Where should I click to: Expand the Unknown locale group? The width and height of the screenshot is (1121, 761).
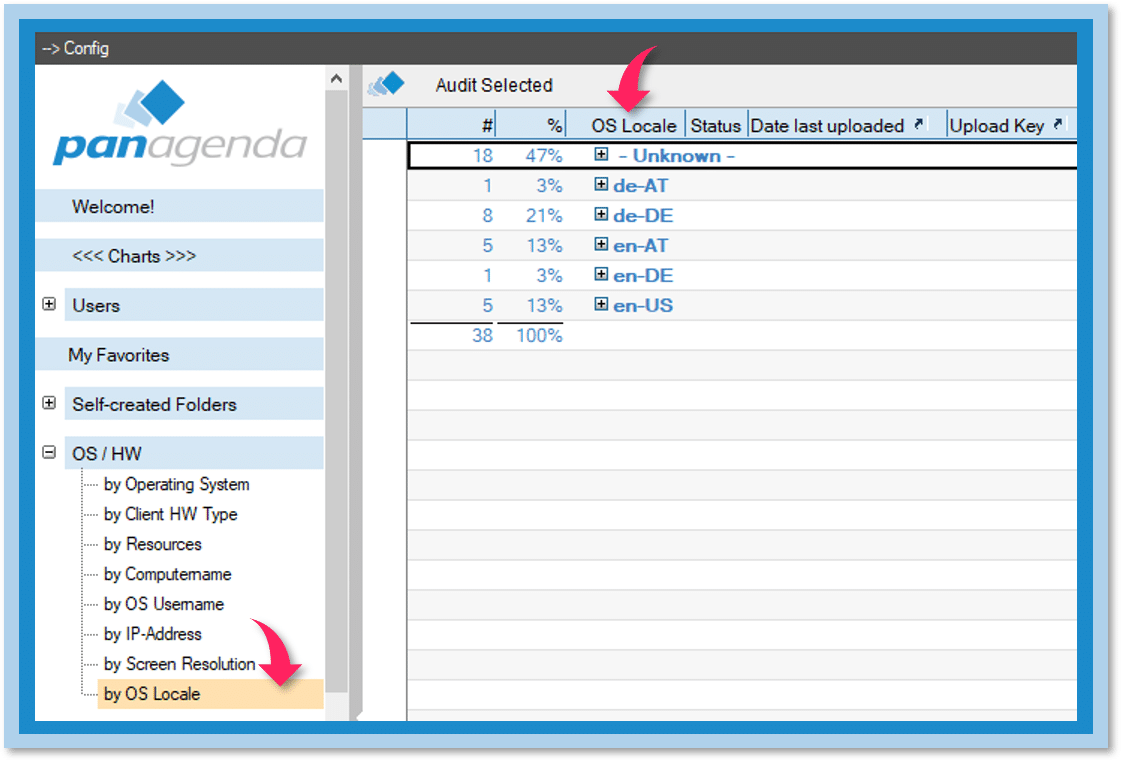click(602, 155)
